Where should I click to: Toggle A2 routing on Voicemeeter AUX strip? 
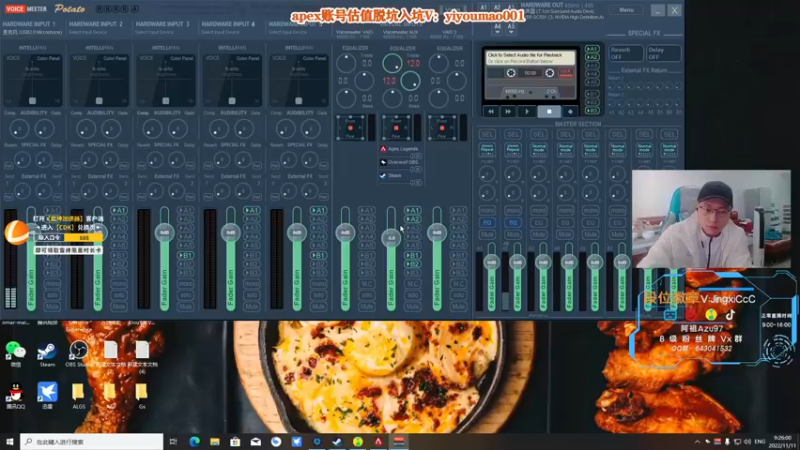[x=413, y=219]
